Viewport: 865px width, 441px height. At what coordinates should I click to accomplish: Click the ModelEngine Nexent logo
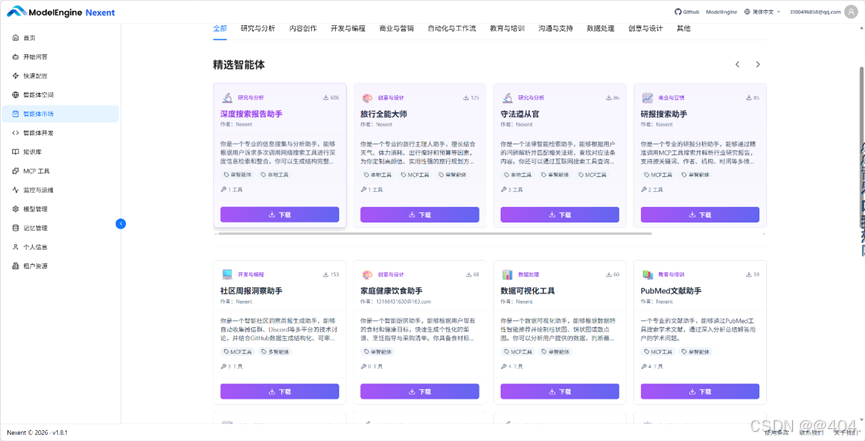coord(61,12)
